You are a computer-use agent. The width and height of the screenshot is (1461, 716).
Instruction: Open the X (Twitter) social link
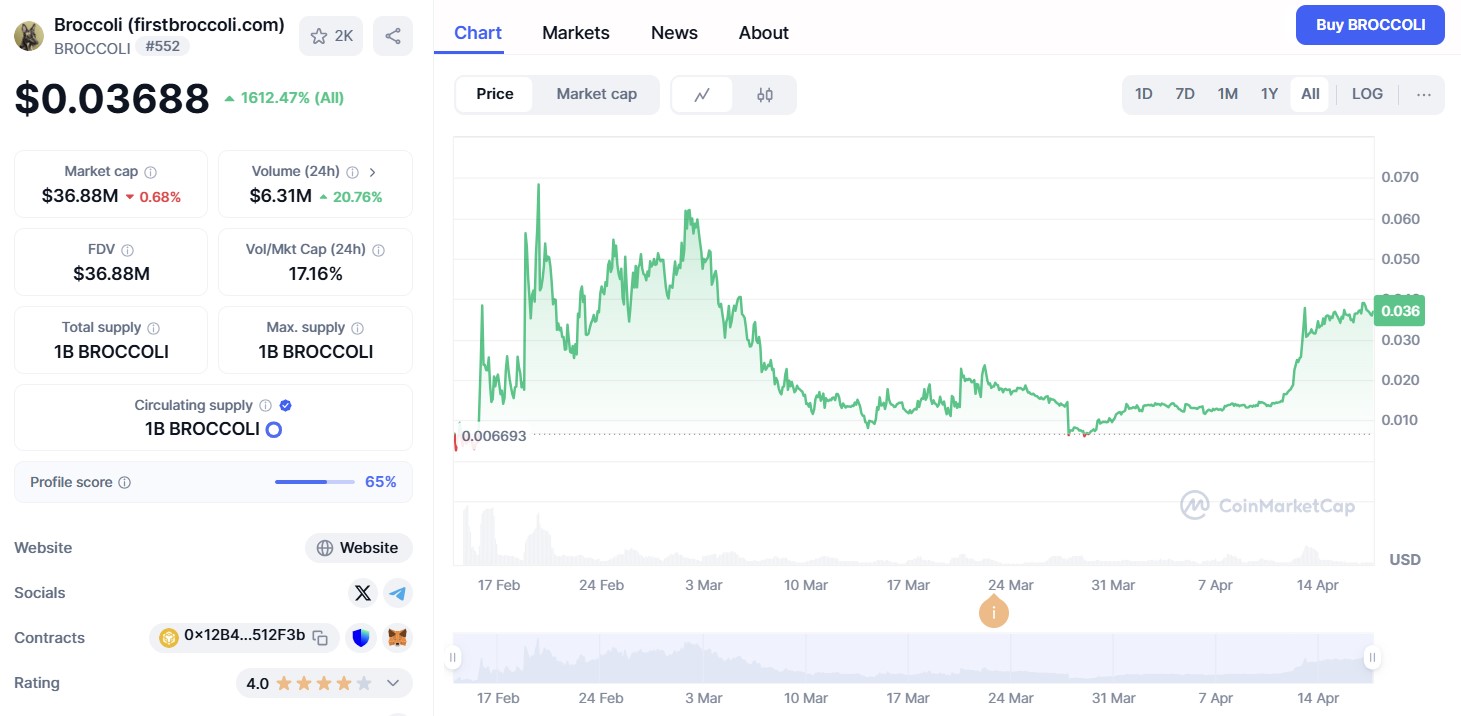coord(363,593)
